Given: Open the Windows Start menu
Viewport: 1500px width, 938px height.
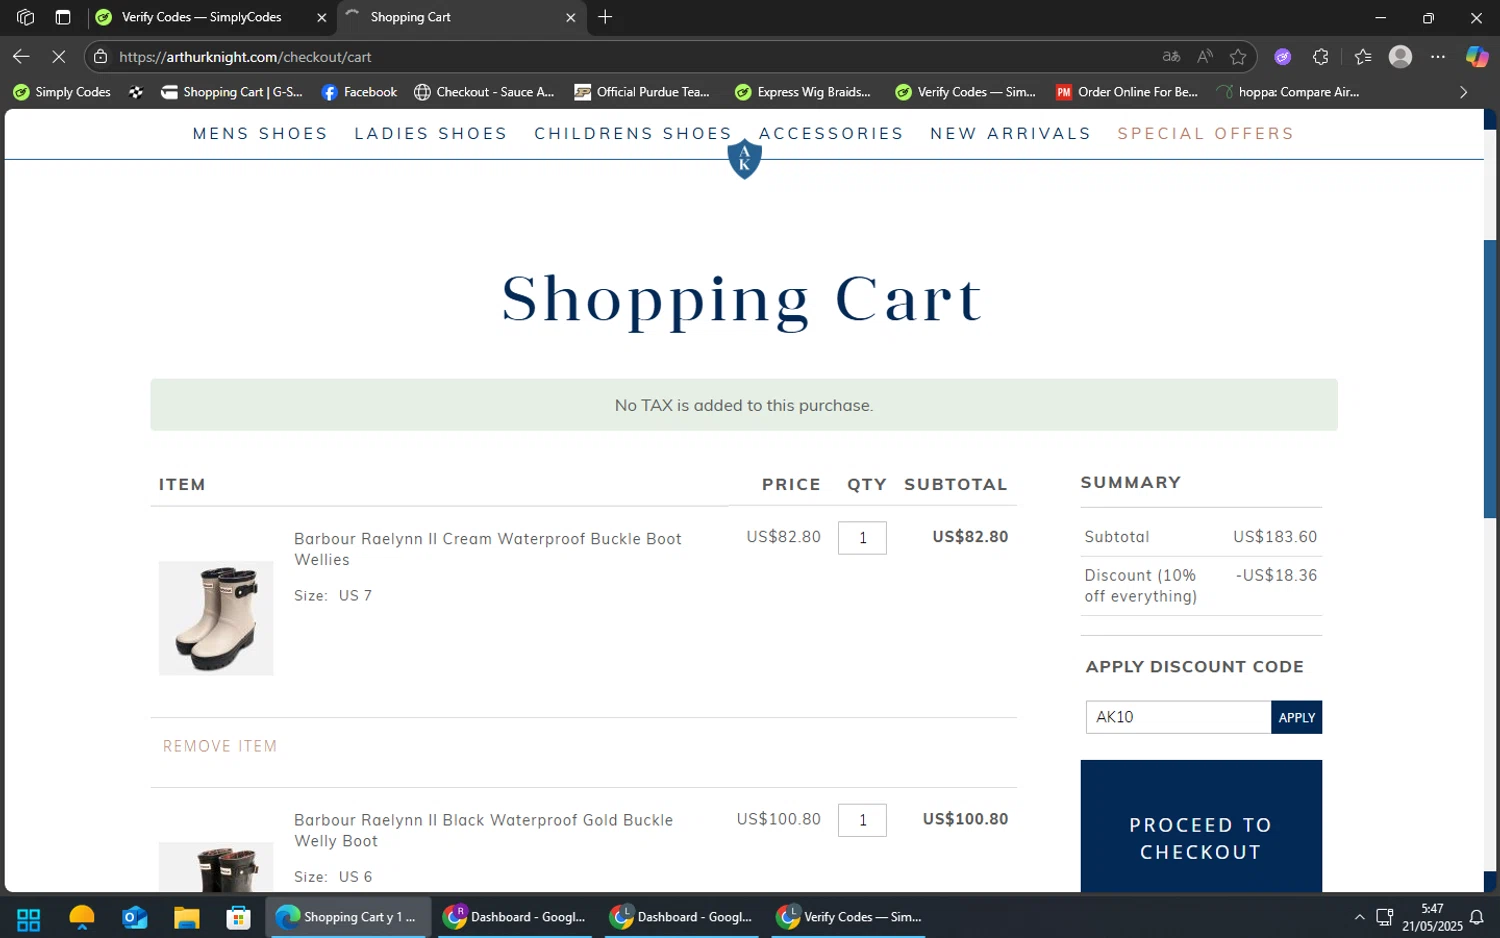Looking at the screenshot, I should (x=28, y=918).
